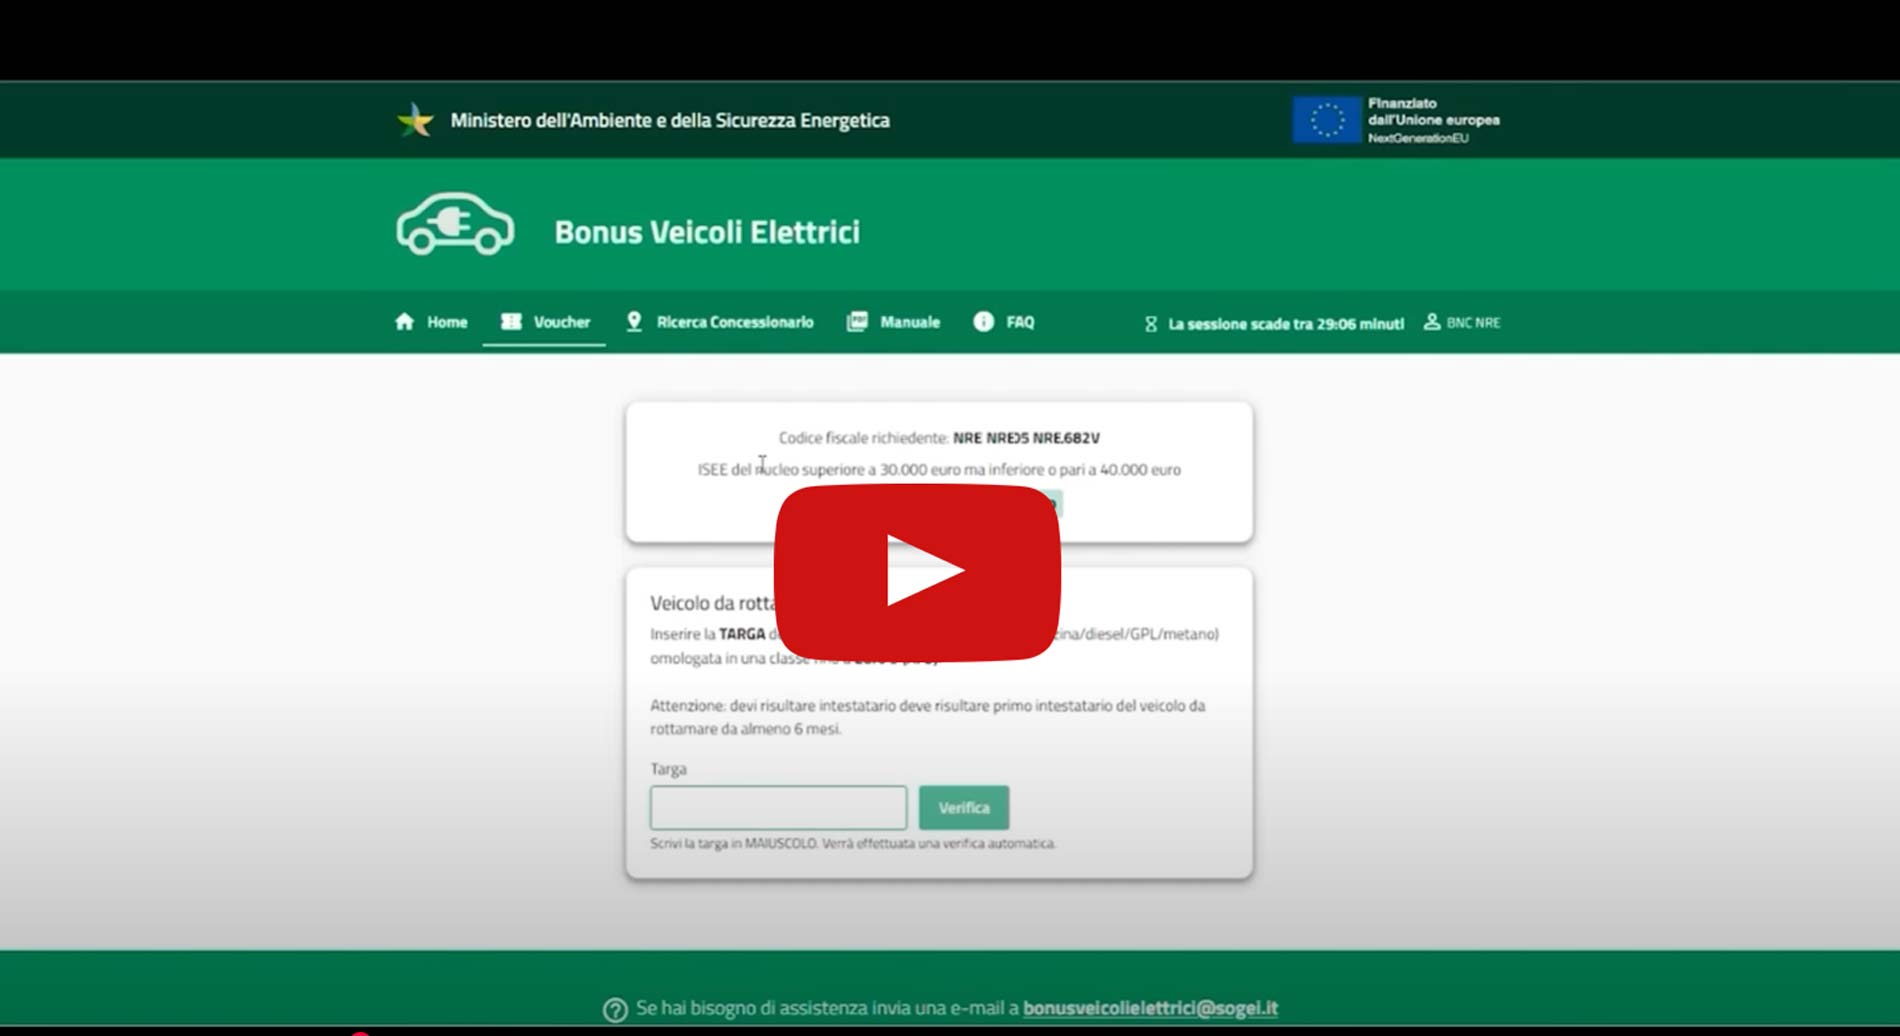
Task: Click the house icon in navigation bar
Action: tap(404, 322)
